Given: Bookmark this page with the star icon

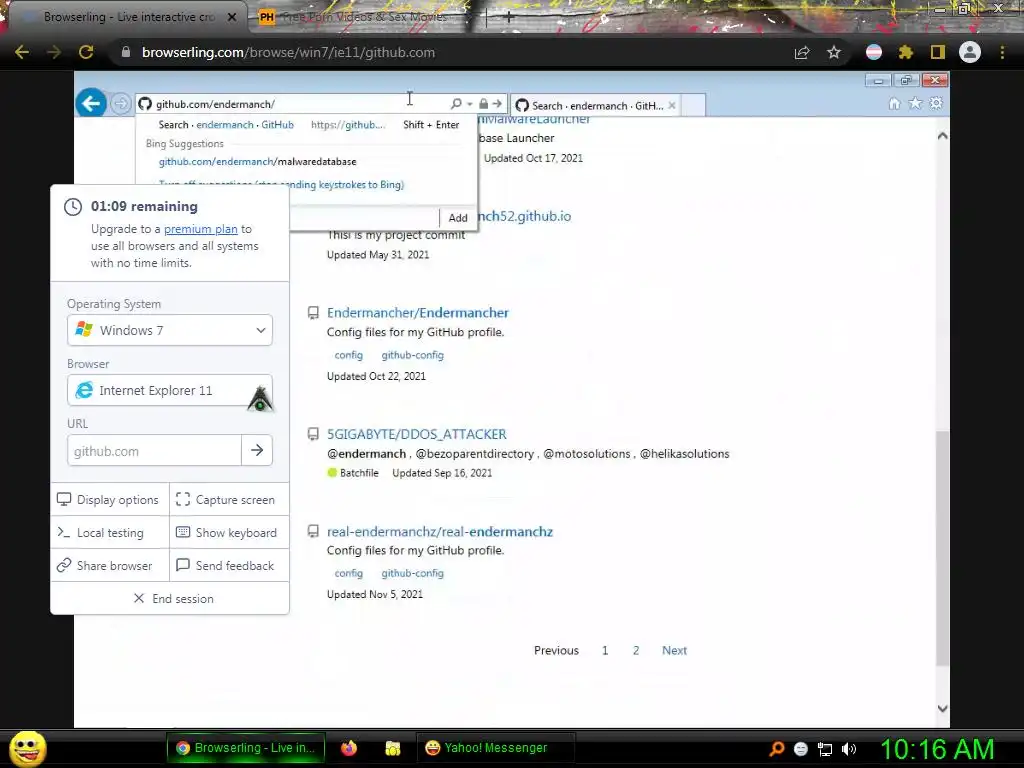Looking at the screenshot, I should click(834, 52).
